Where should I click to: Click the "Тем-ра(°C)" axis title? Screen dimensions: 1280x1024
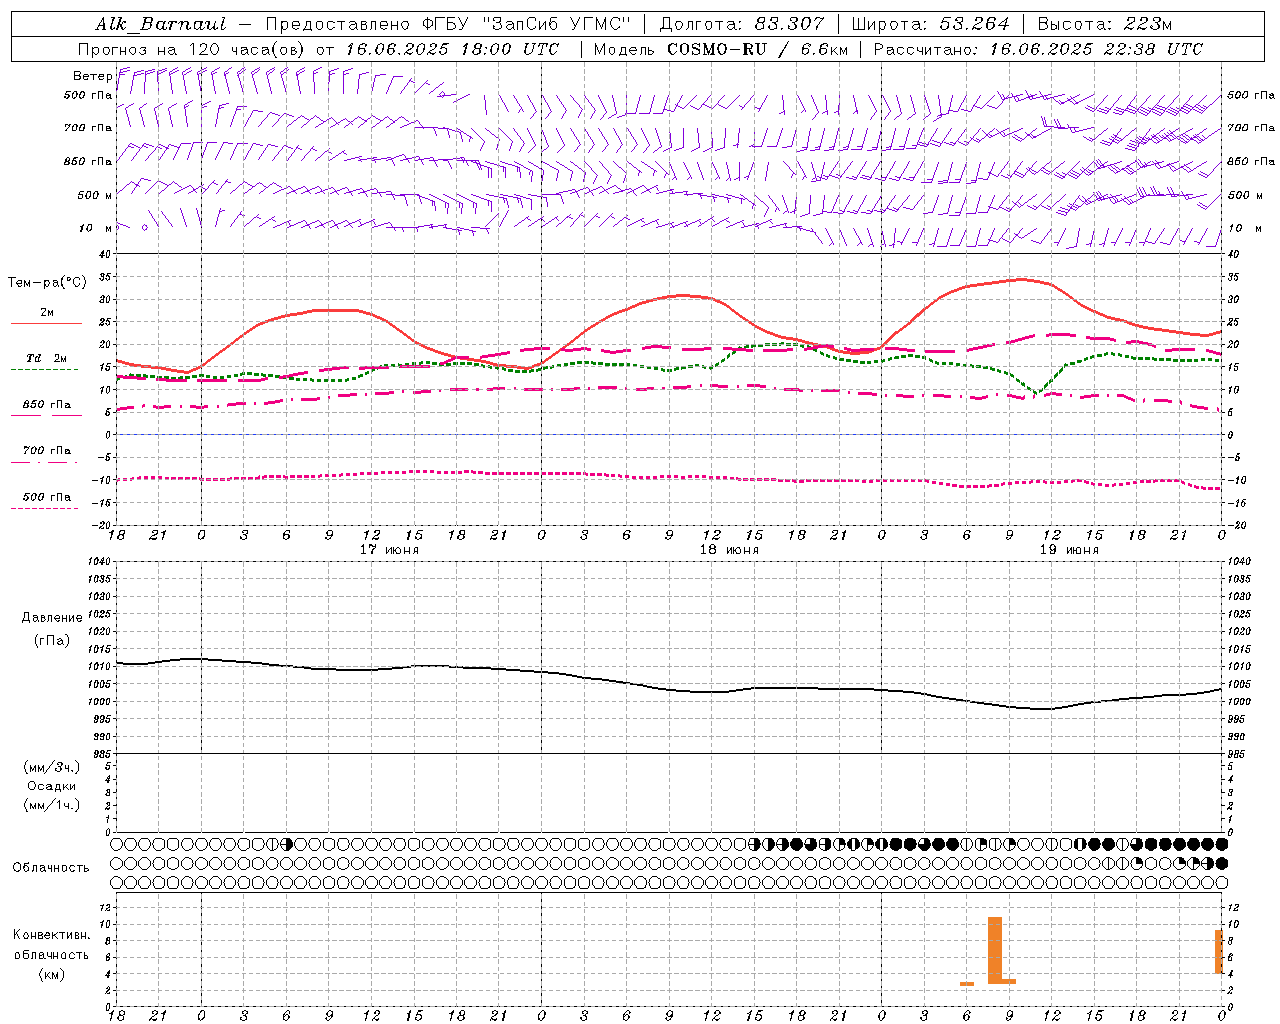point(47,283)
